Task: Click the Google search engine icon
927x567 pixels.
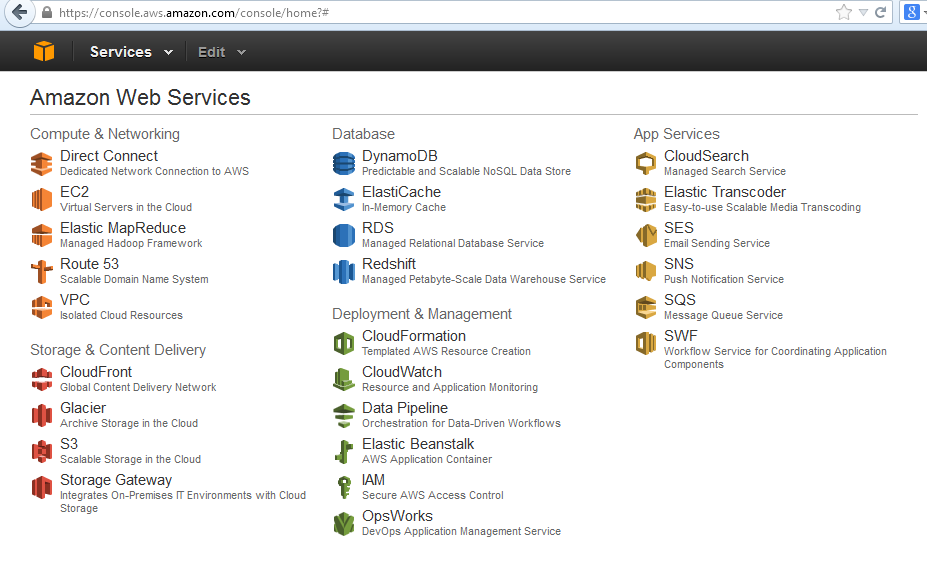Action: (912, 12)
